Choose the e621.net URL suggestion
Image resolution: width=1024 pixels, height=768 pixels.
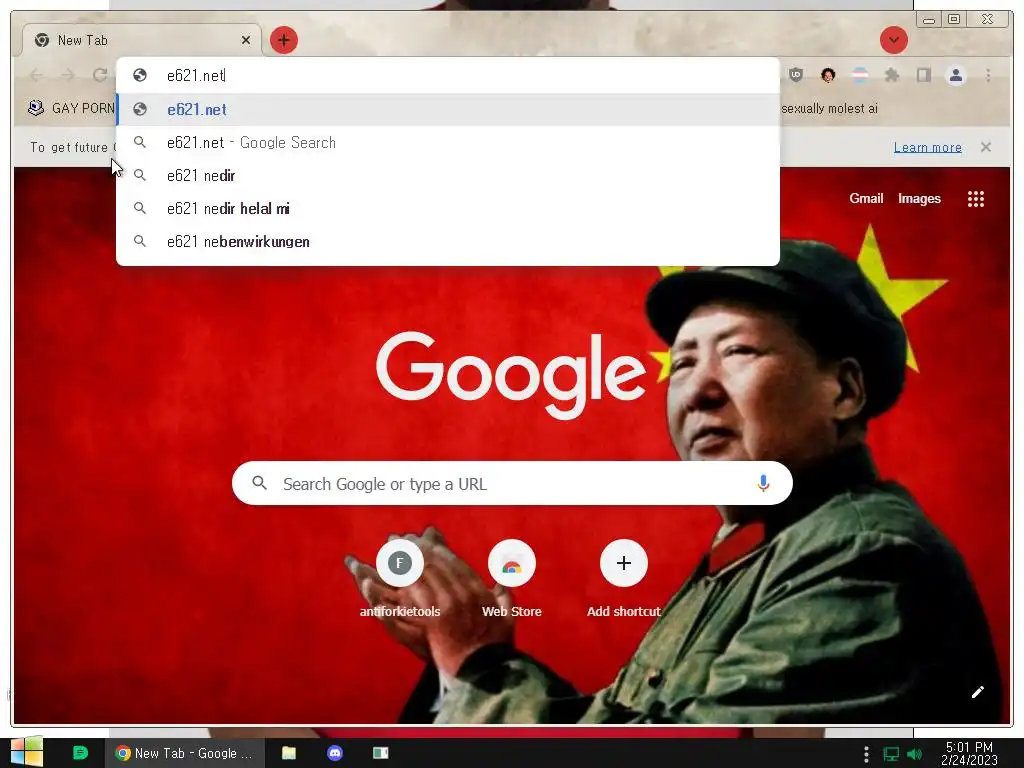click(447, 109)
